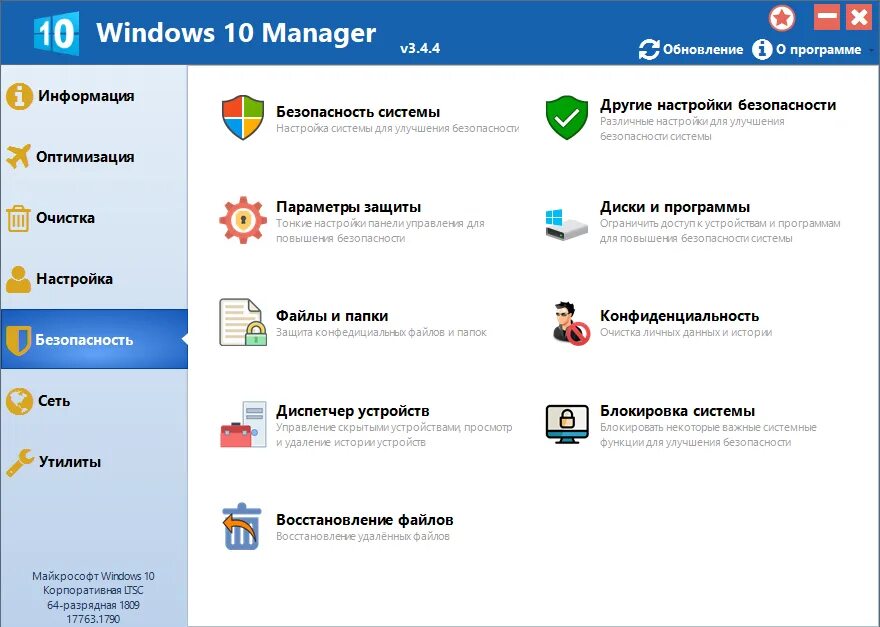This screenshot has height=627, width=880.
Task: Launch Восстановление файлов
Action: (364, 520)
